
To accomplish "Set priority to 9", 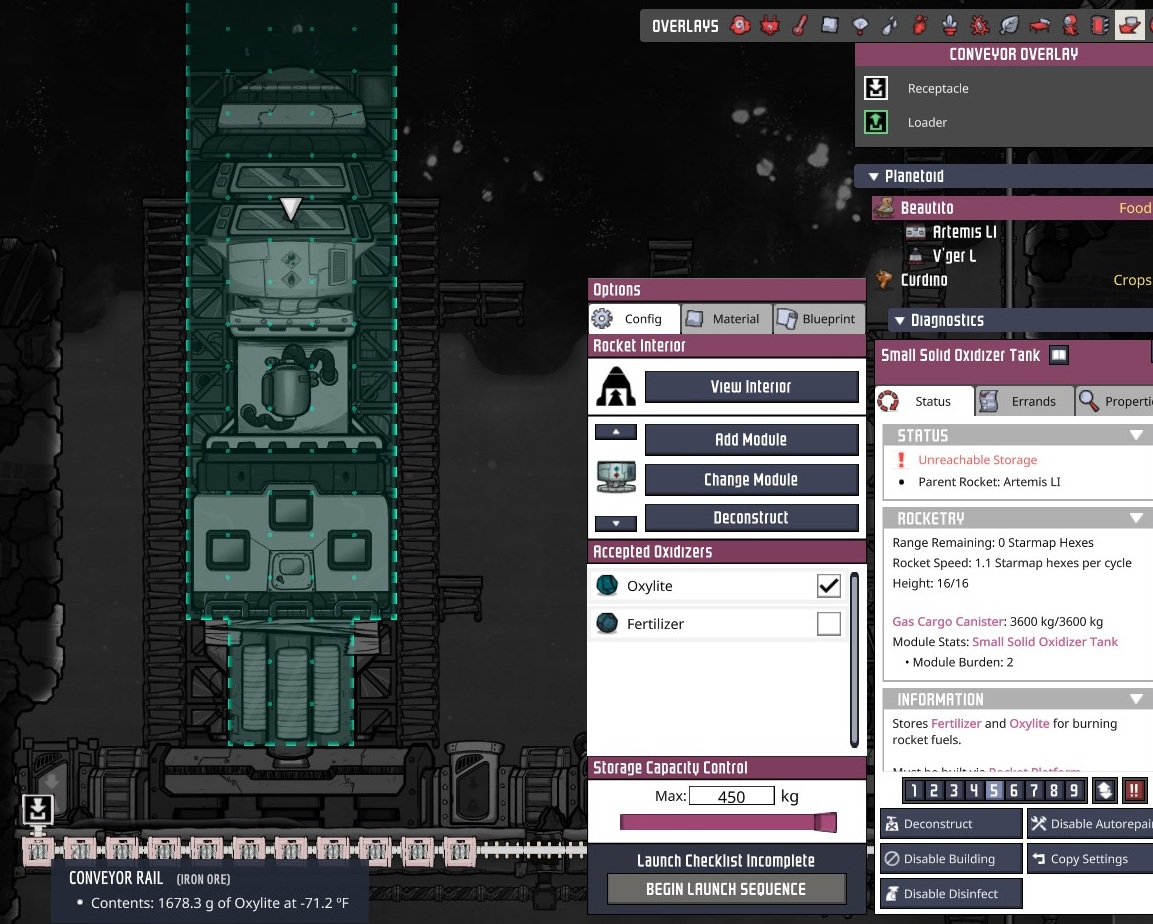I will [x=1074, y=790].
